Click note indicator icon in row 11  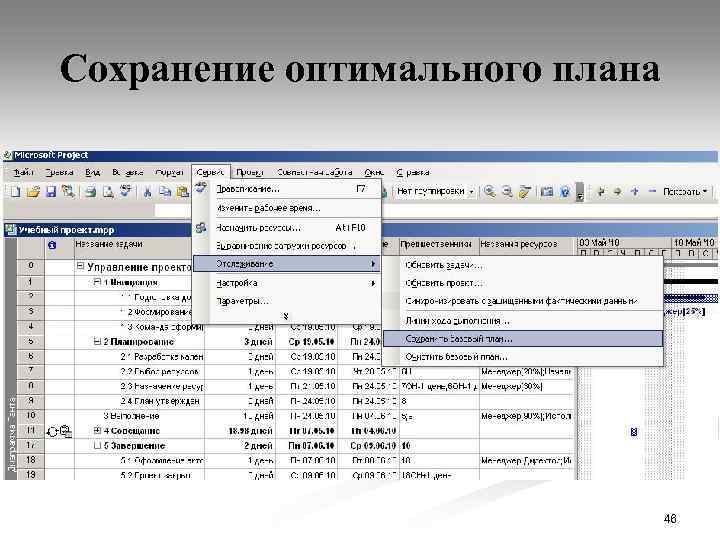(x=66, y=431)
